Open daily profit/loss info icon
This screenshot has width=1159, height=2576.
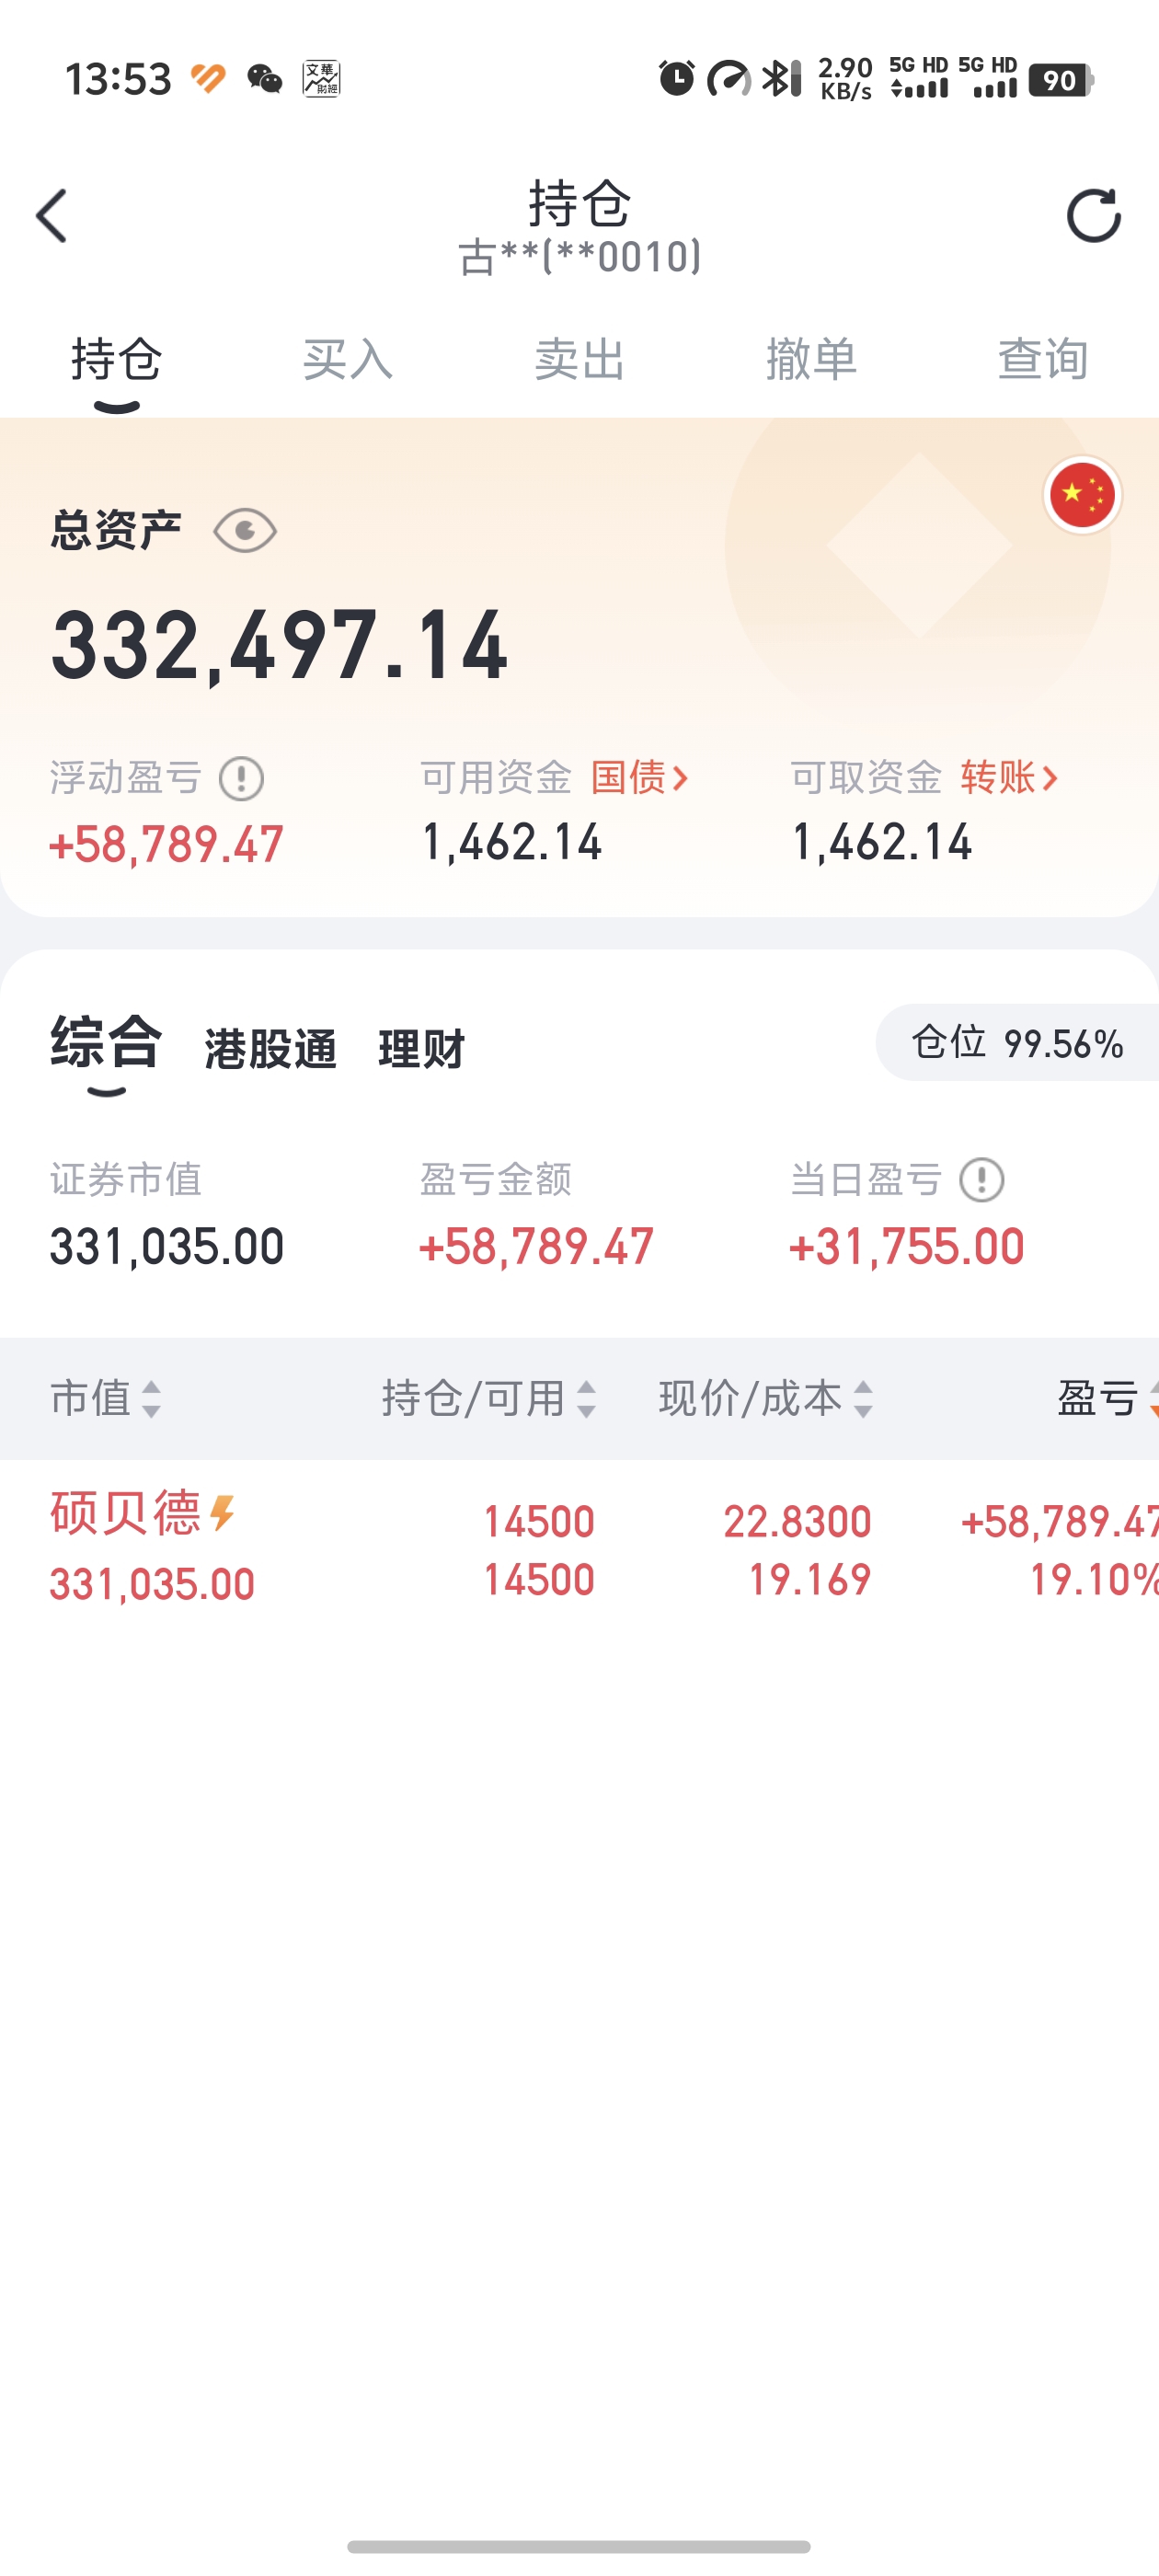click(981, 1180)
